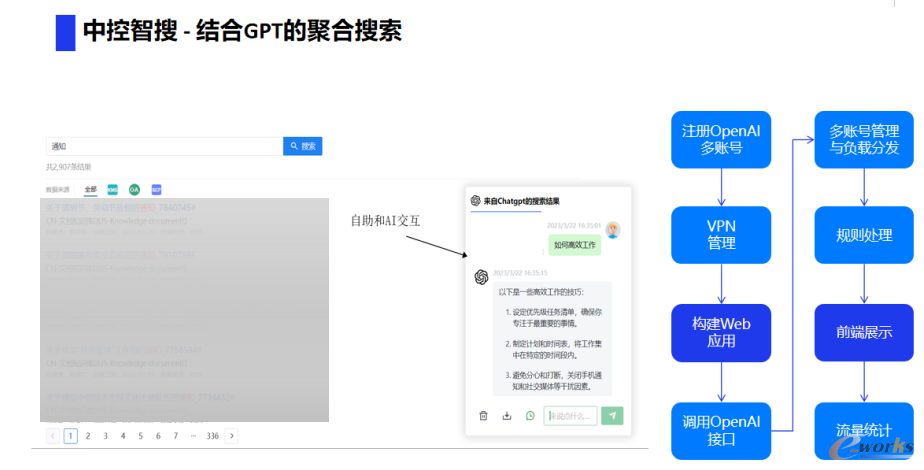Filter results by the SCP source icon
Image resolution: width=924 pixels, height=470 pixels.
tap(156, 190)
